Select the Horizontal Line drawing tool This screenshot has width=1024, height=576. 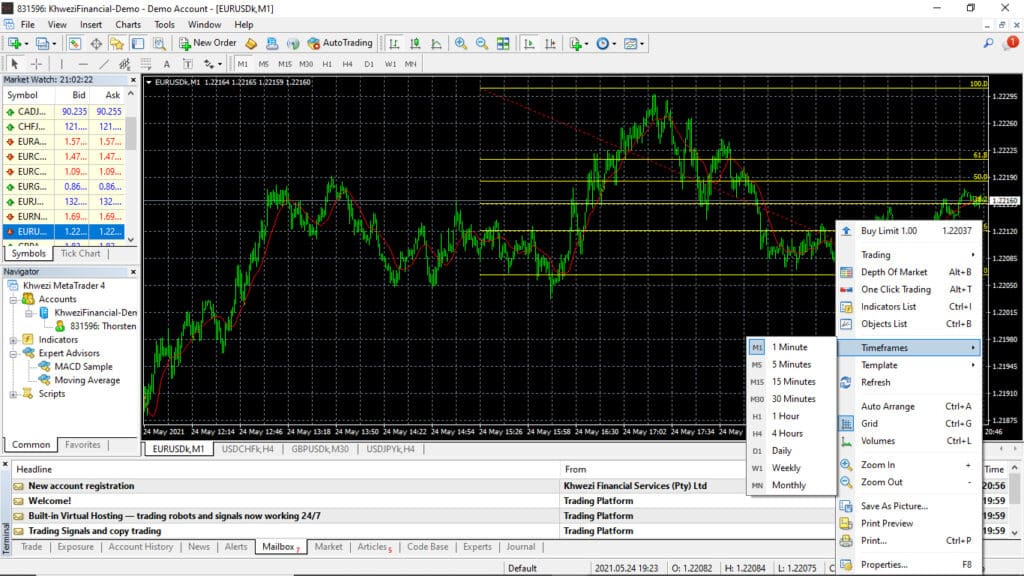click(x=83, y=64)
